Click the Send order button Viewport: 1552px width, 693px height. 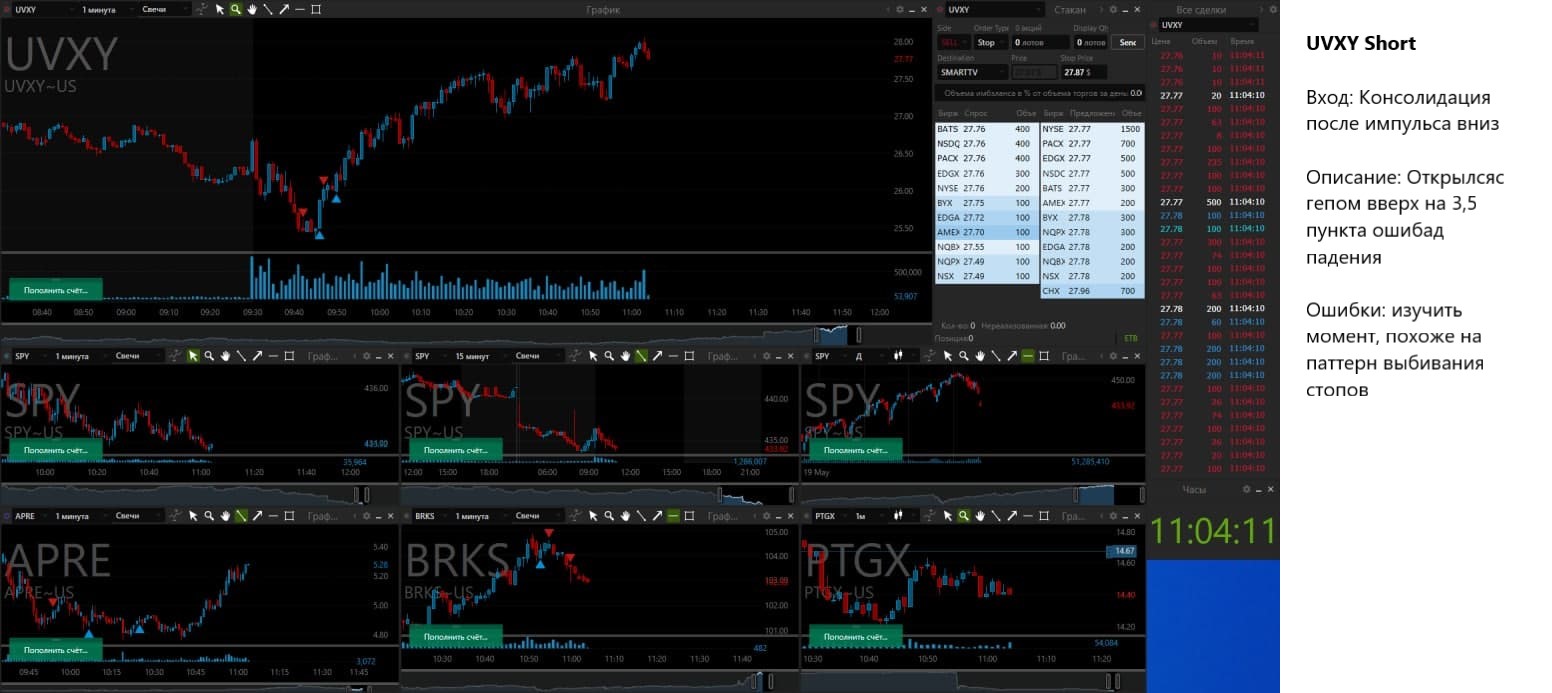click(1128, 43)
